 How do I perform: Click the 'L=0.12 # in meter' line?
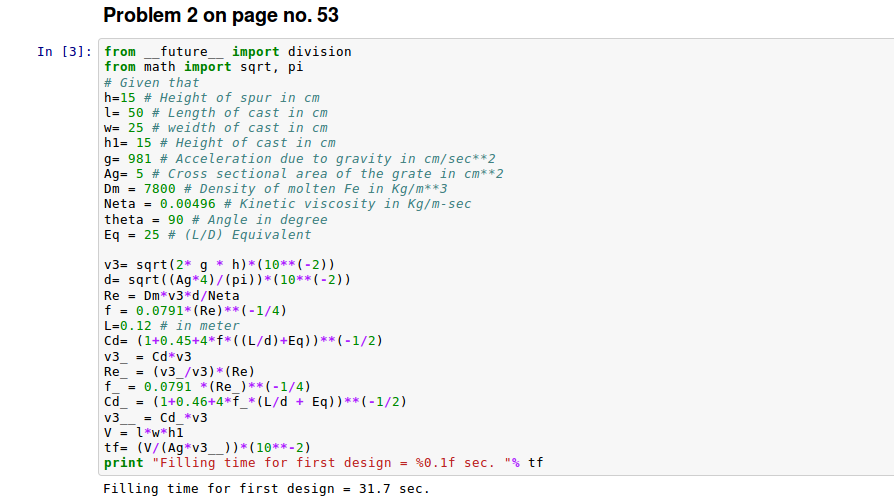[171, 326]
